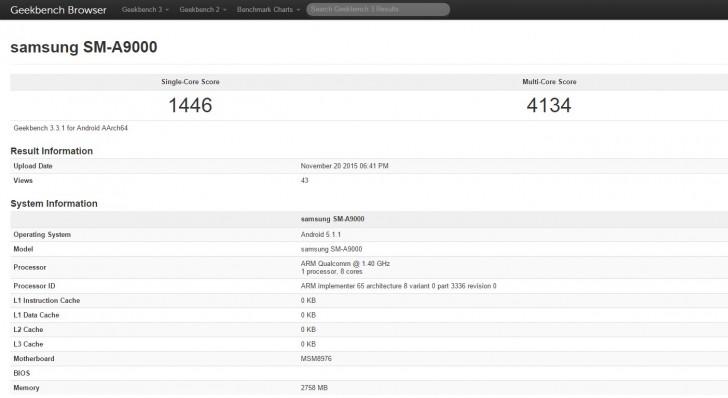The image size is (728, 398).
Task: Expand the Geekbench 3 dropdown menu
Action: point(145,9)
